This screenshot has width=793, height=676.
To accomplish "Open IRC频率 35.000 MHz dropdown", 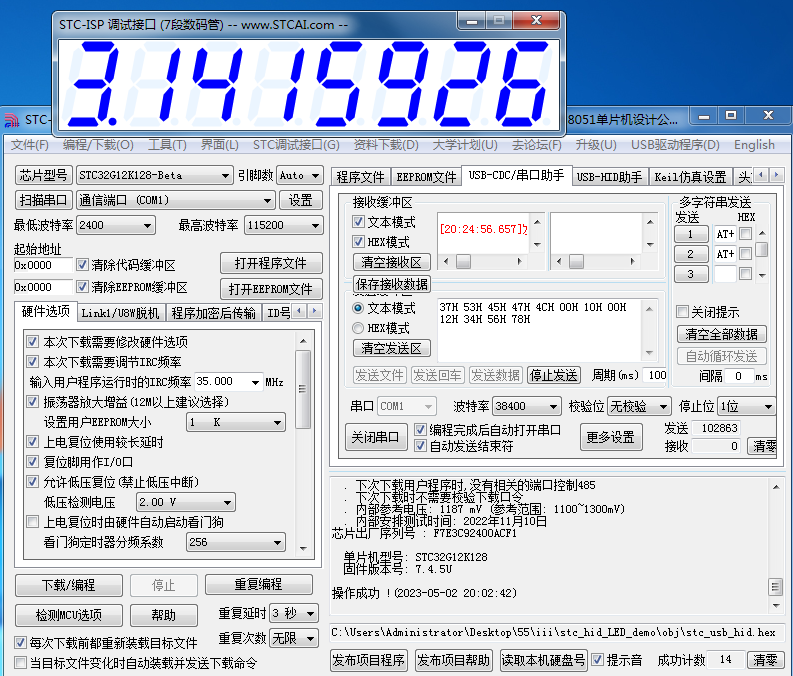I will click(228, 382).
